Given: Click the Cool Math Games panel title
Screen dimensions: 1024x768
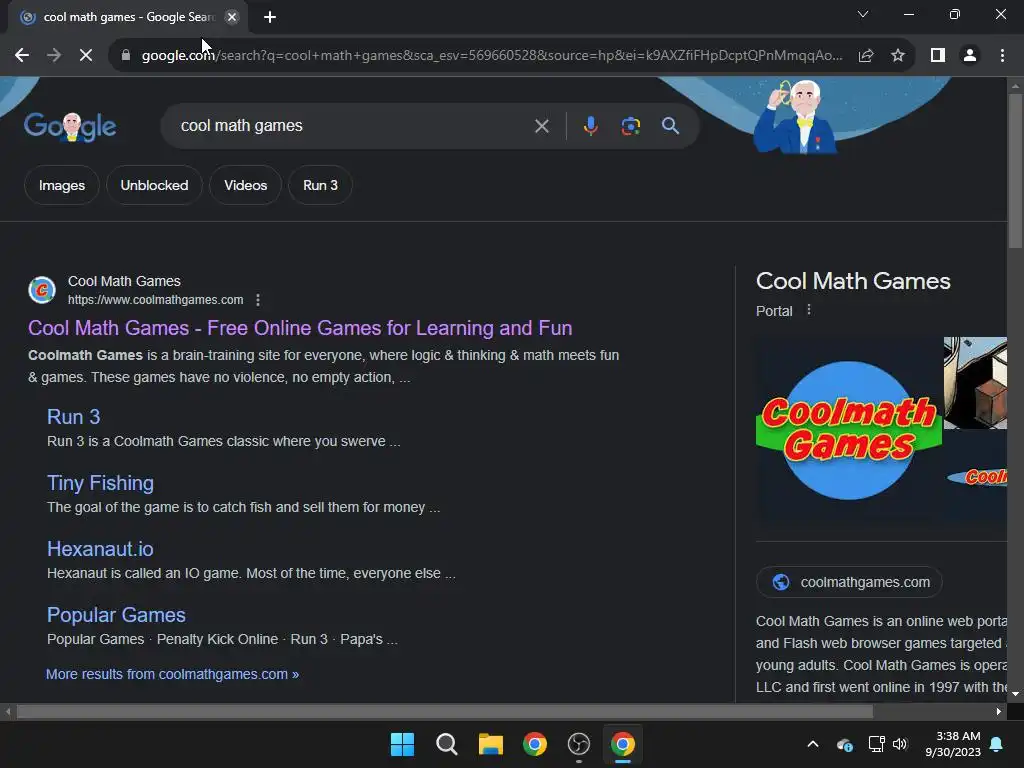Looking at the screenshot, I should point(853,281).
